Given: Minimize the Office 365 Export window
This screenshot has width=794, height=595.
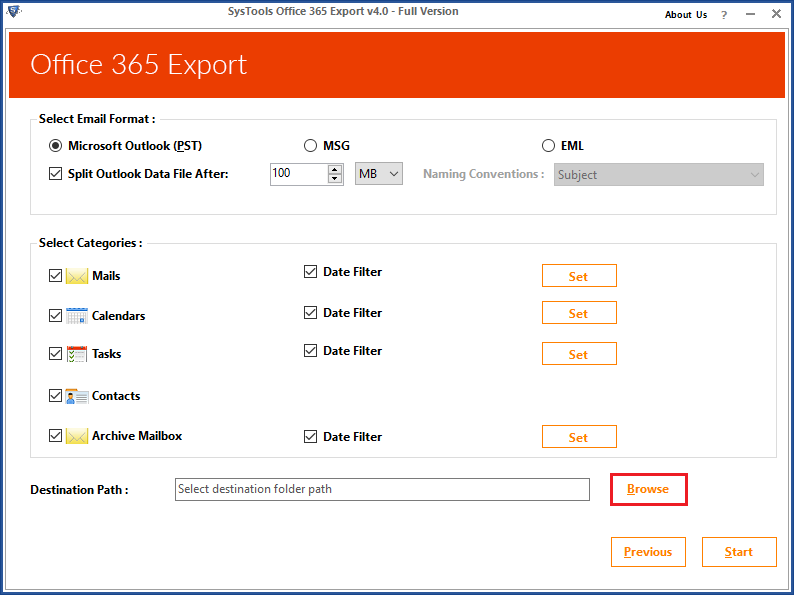Looking at the screenshot, I should tap(750, 15).
